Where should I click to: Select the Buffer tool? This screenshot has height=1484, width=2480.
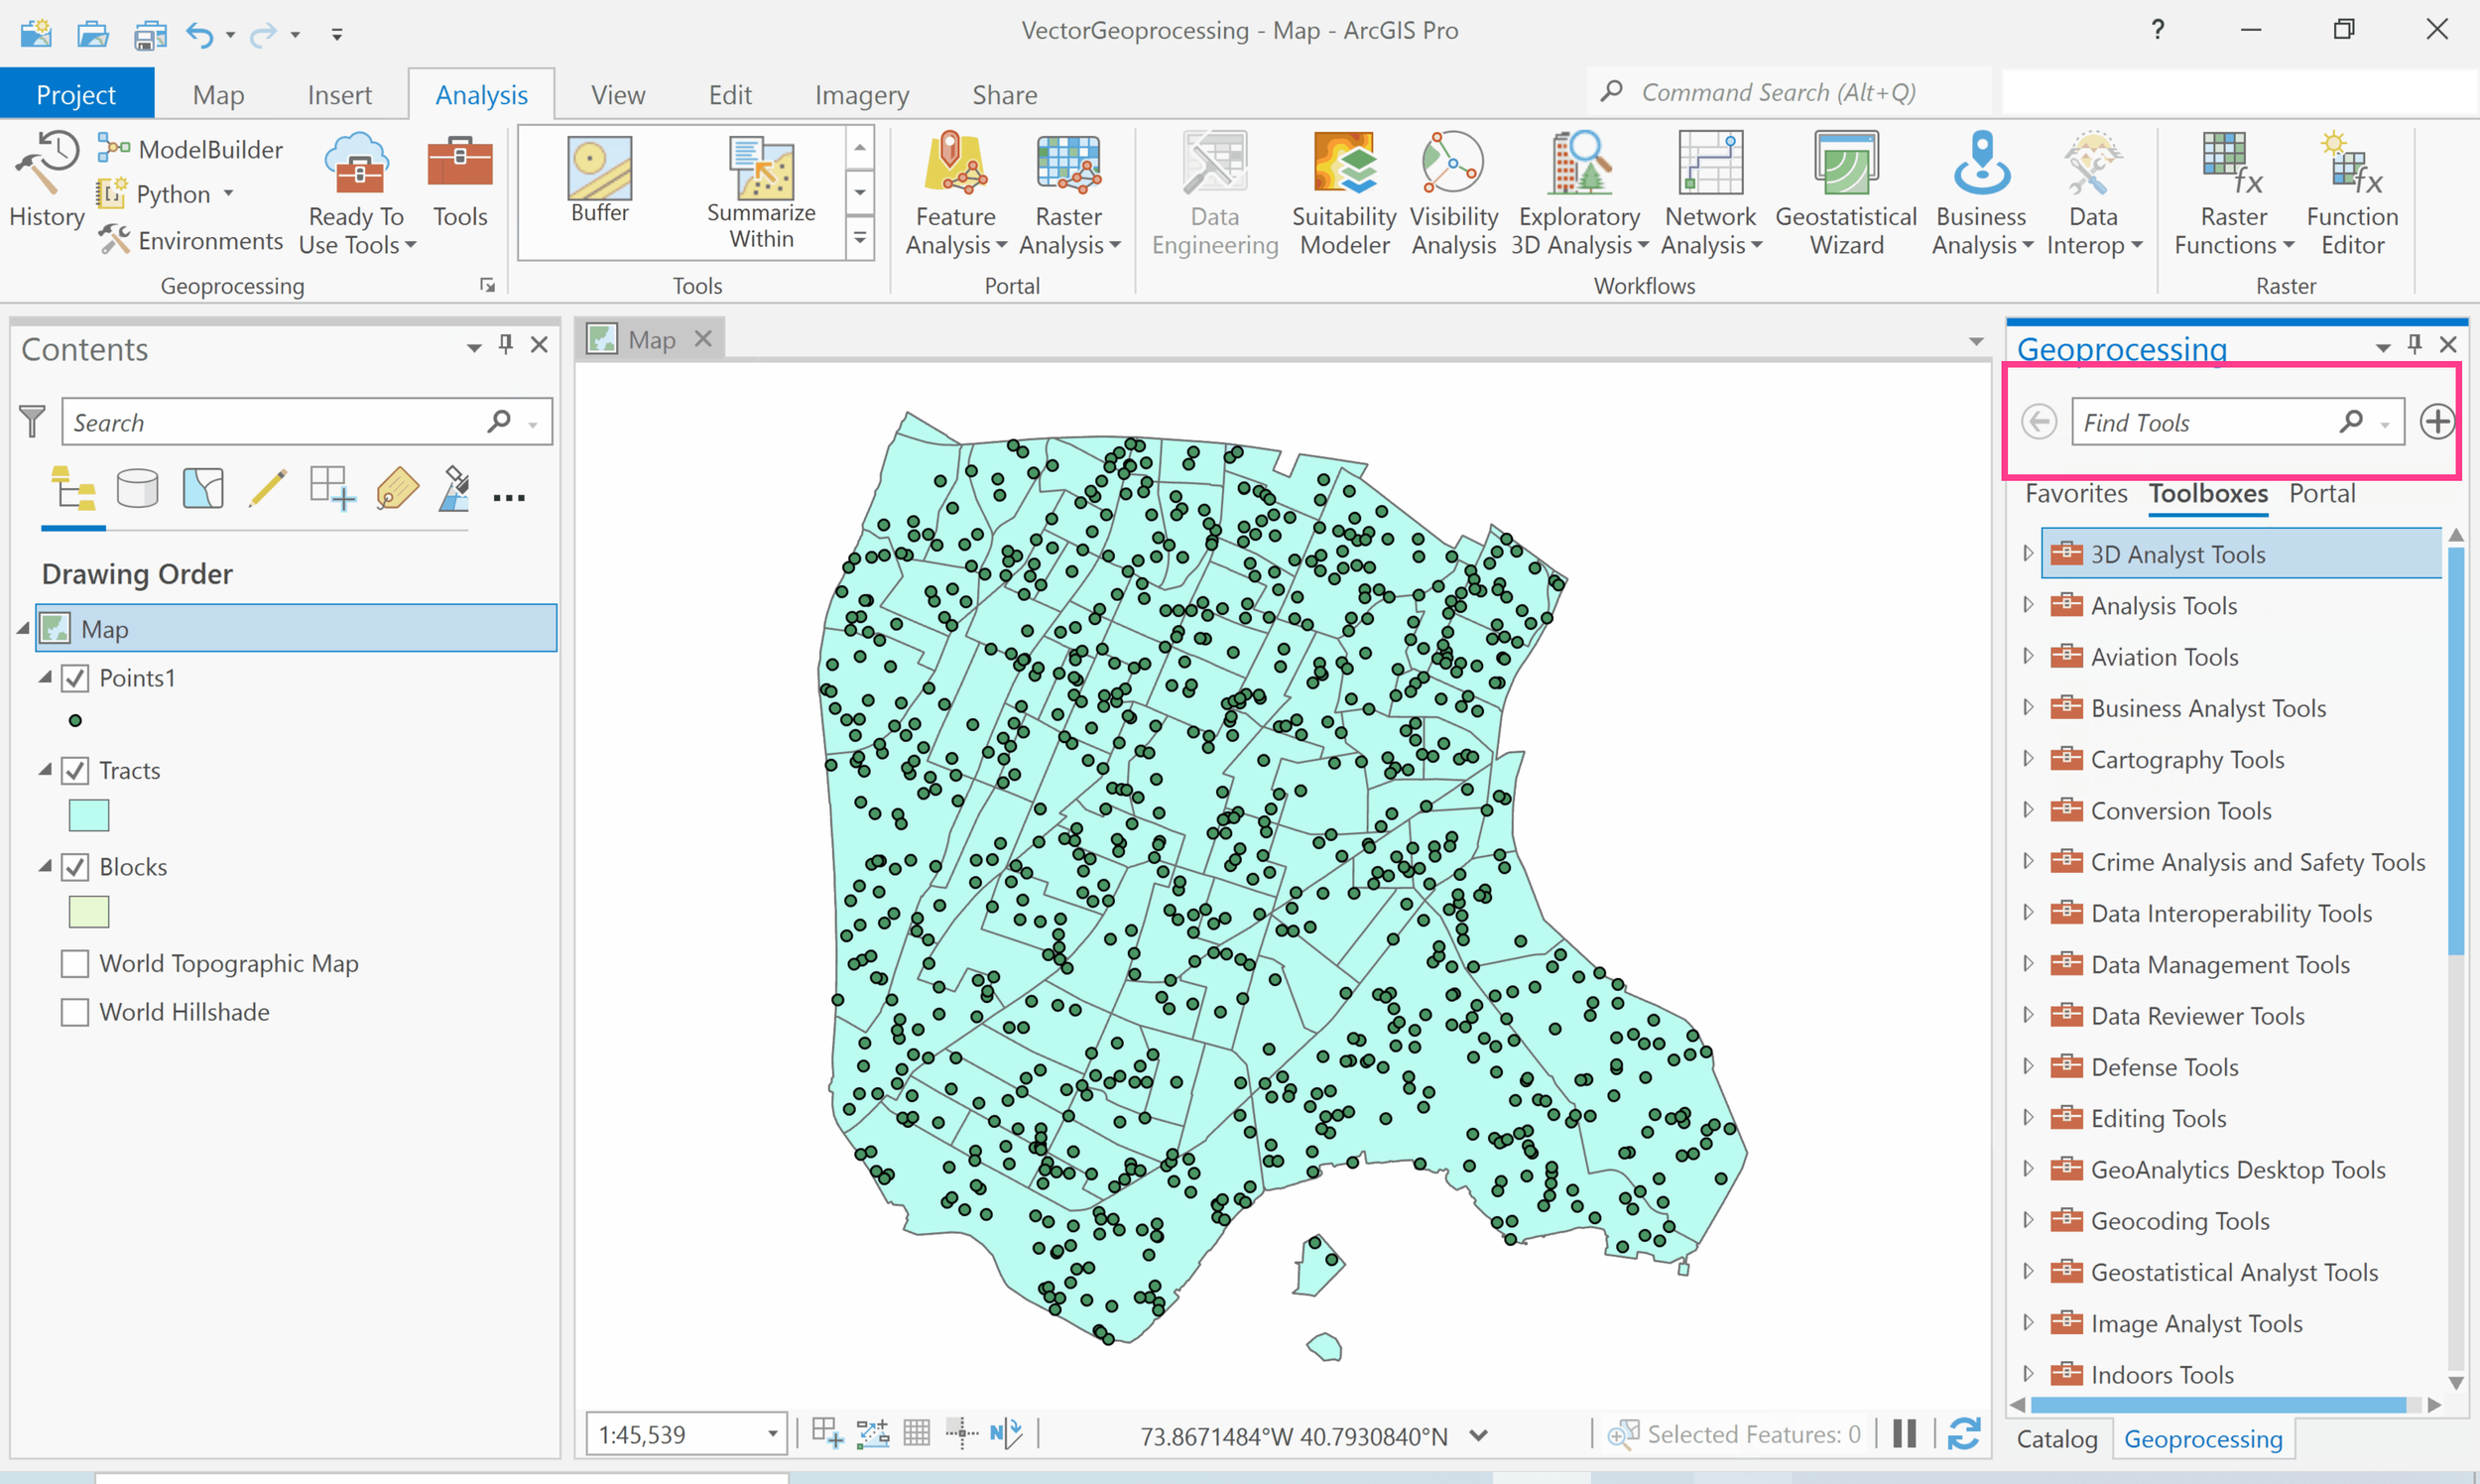598,190
